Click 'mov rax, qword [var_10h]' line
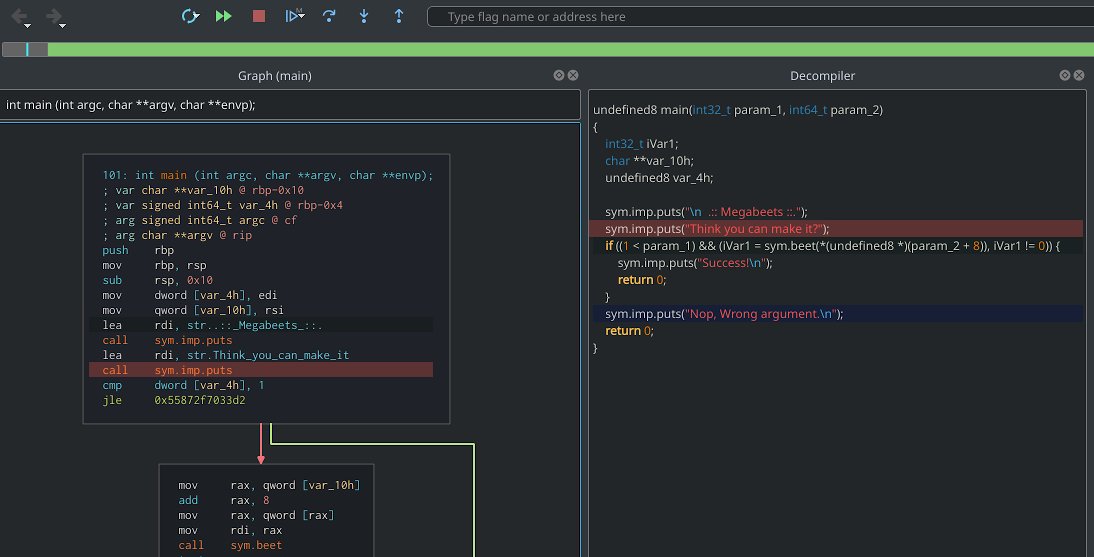This screenshot has width=1094, height=557. 269,485
